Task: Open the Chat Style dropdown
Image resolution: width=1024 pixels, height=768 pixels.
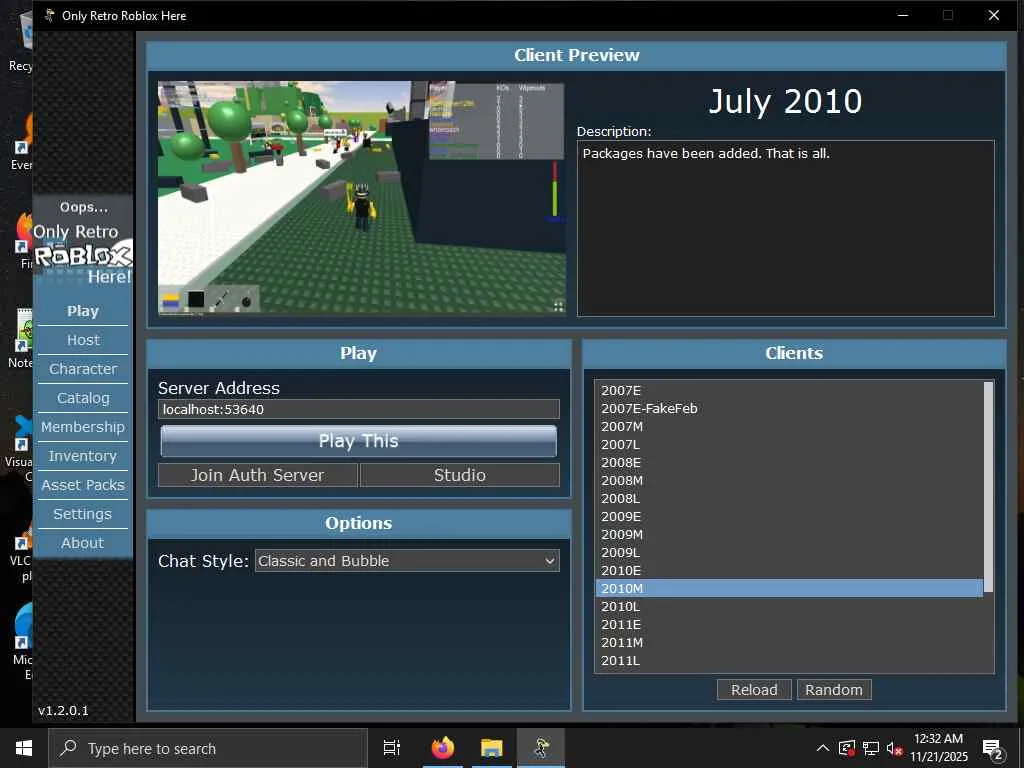Action: click(x=407, y=560)
